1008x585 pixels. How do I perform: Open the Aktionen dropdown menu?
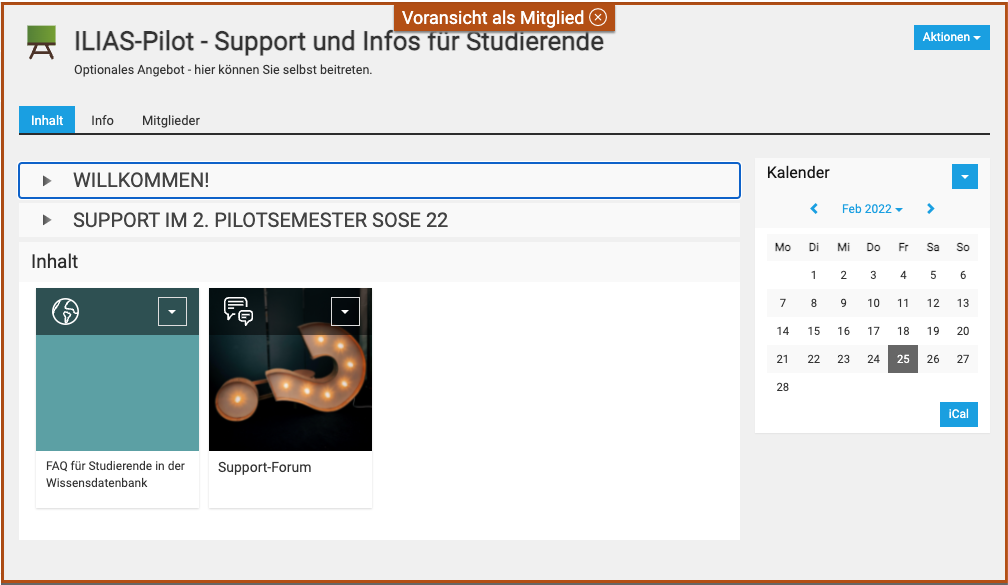[951, 37]
